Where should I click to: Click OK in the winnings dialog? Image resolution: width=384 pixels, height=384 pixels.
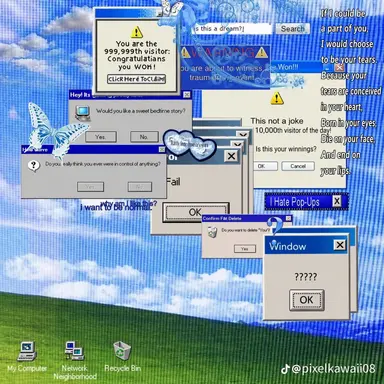click(x=266, y=166)
